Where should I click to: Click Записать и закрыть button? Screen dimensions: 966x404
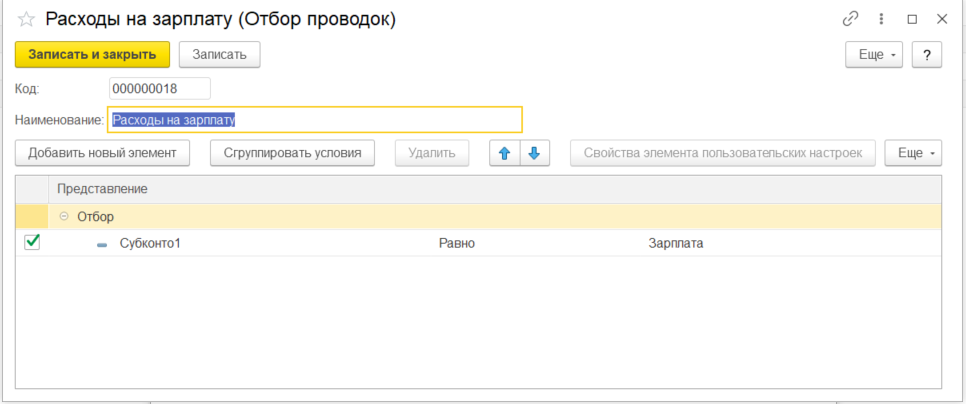[x=92, y=55]
